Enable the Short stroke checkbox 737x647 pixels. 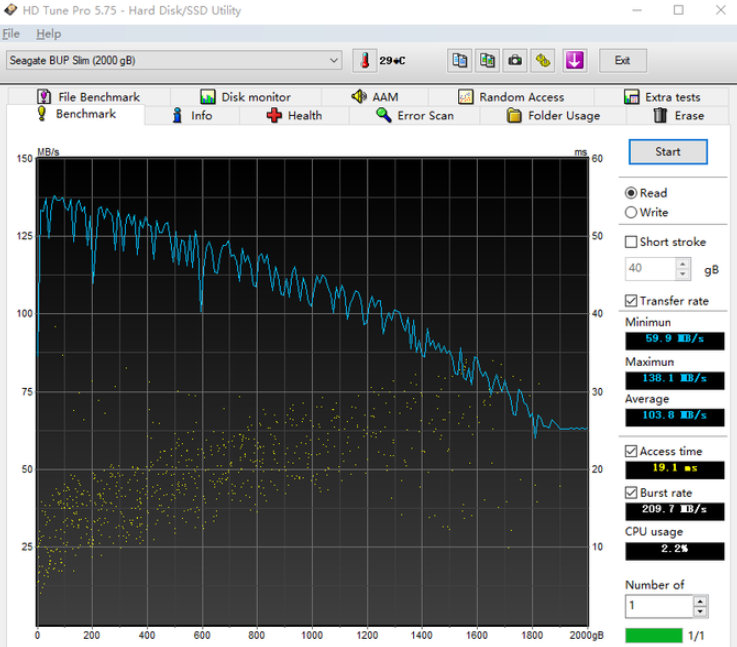tap(631, 242)
